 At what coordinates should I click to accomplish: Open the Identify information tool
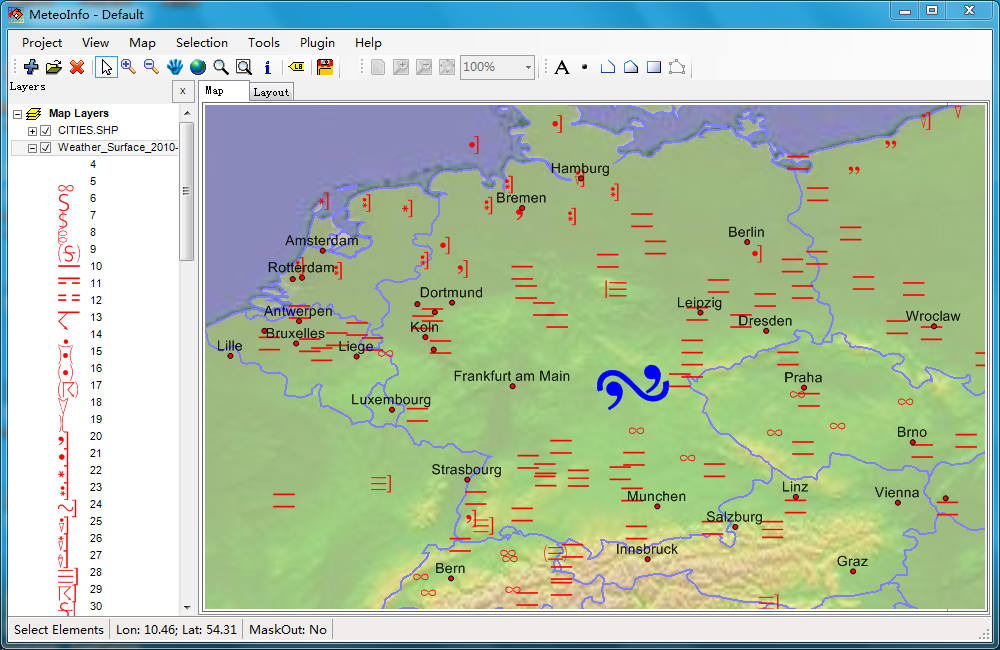tap(266, 67)
